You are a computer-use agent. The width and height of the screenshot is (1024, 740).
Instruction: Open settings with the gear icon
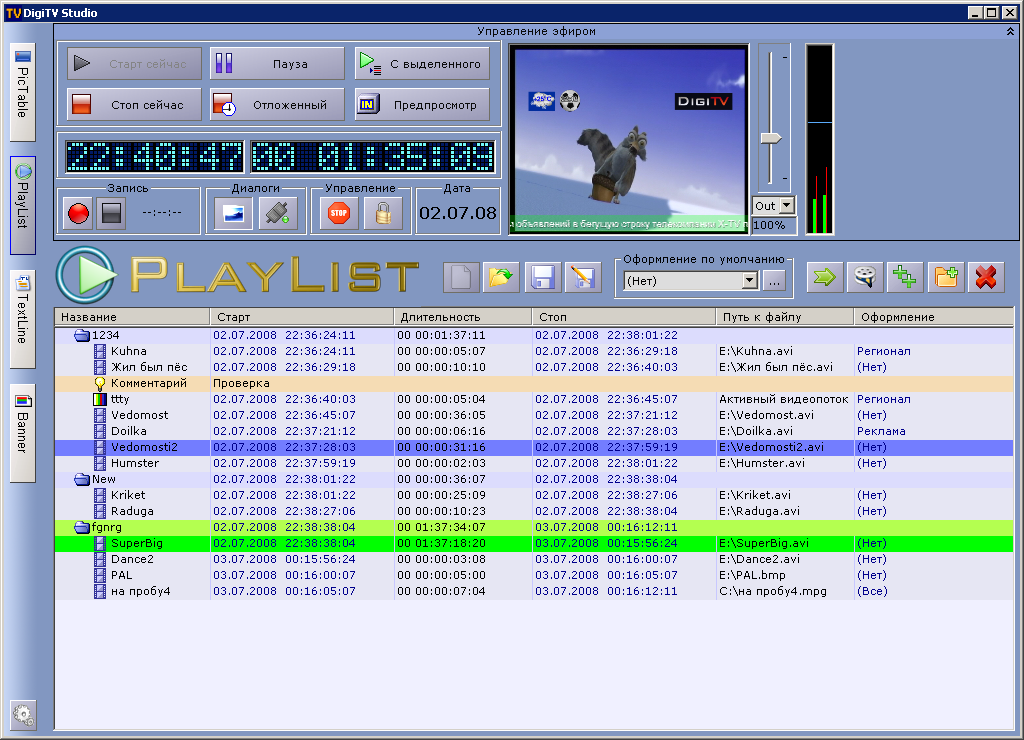click(x=24, y=715)
